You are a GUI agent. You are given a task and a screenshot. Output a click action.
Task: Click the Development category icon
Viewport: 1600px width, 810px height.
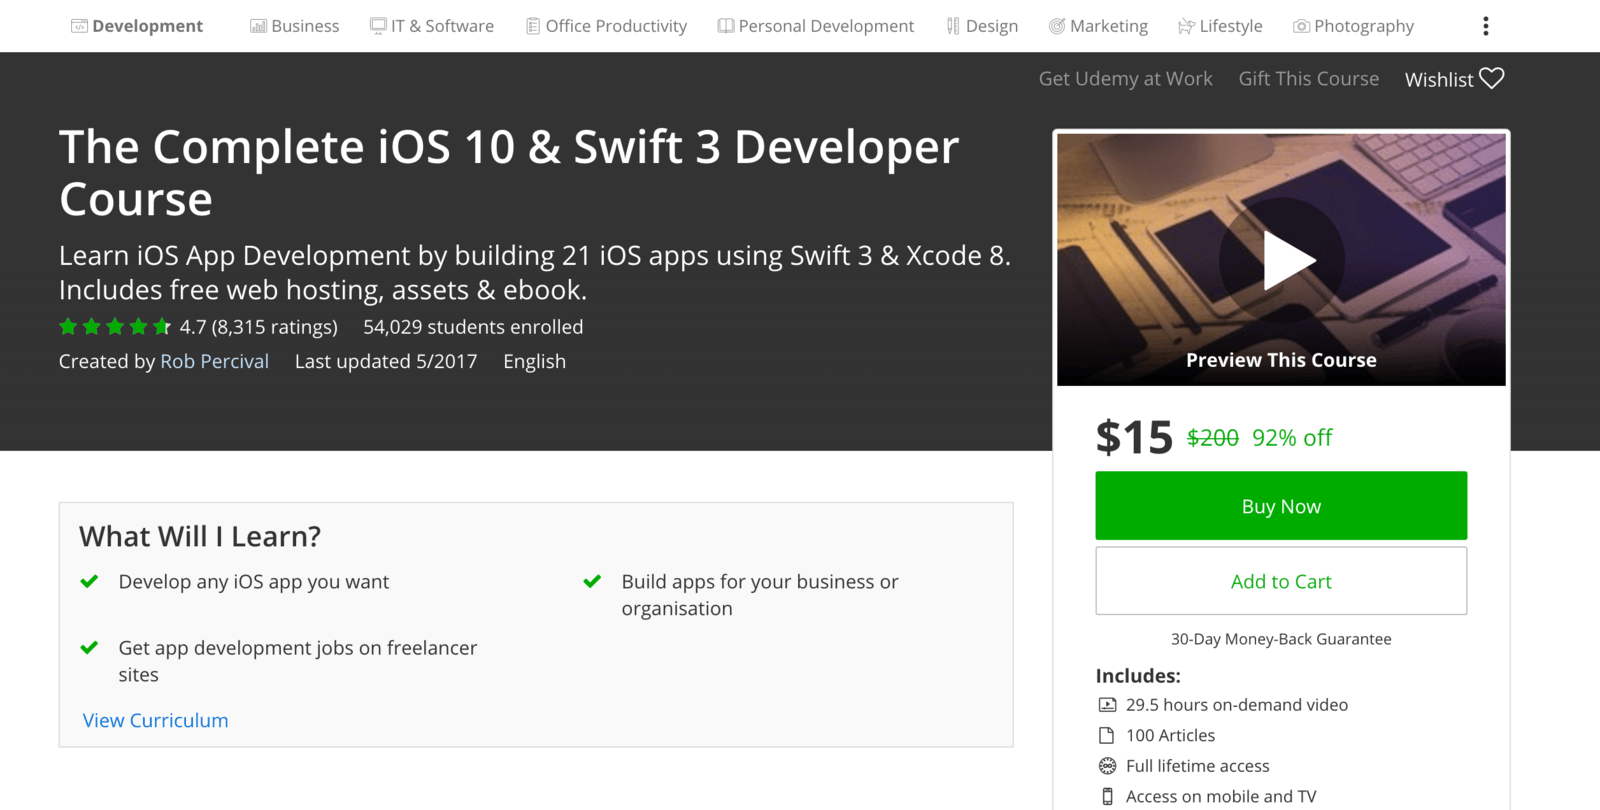click(79, 26)
